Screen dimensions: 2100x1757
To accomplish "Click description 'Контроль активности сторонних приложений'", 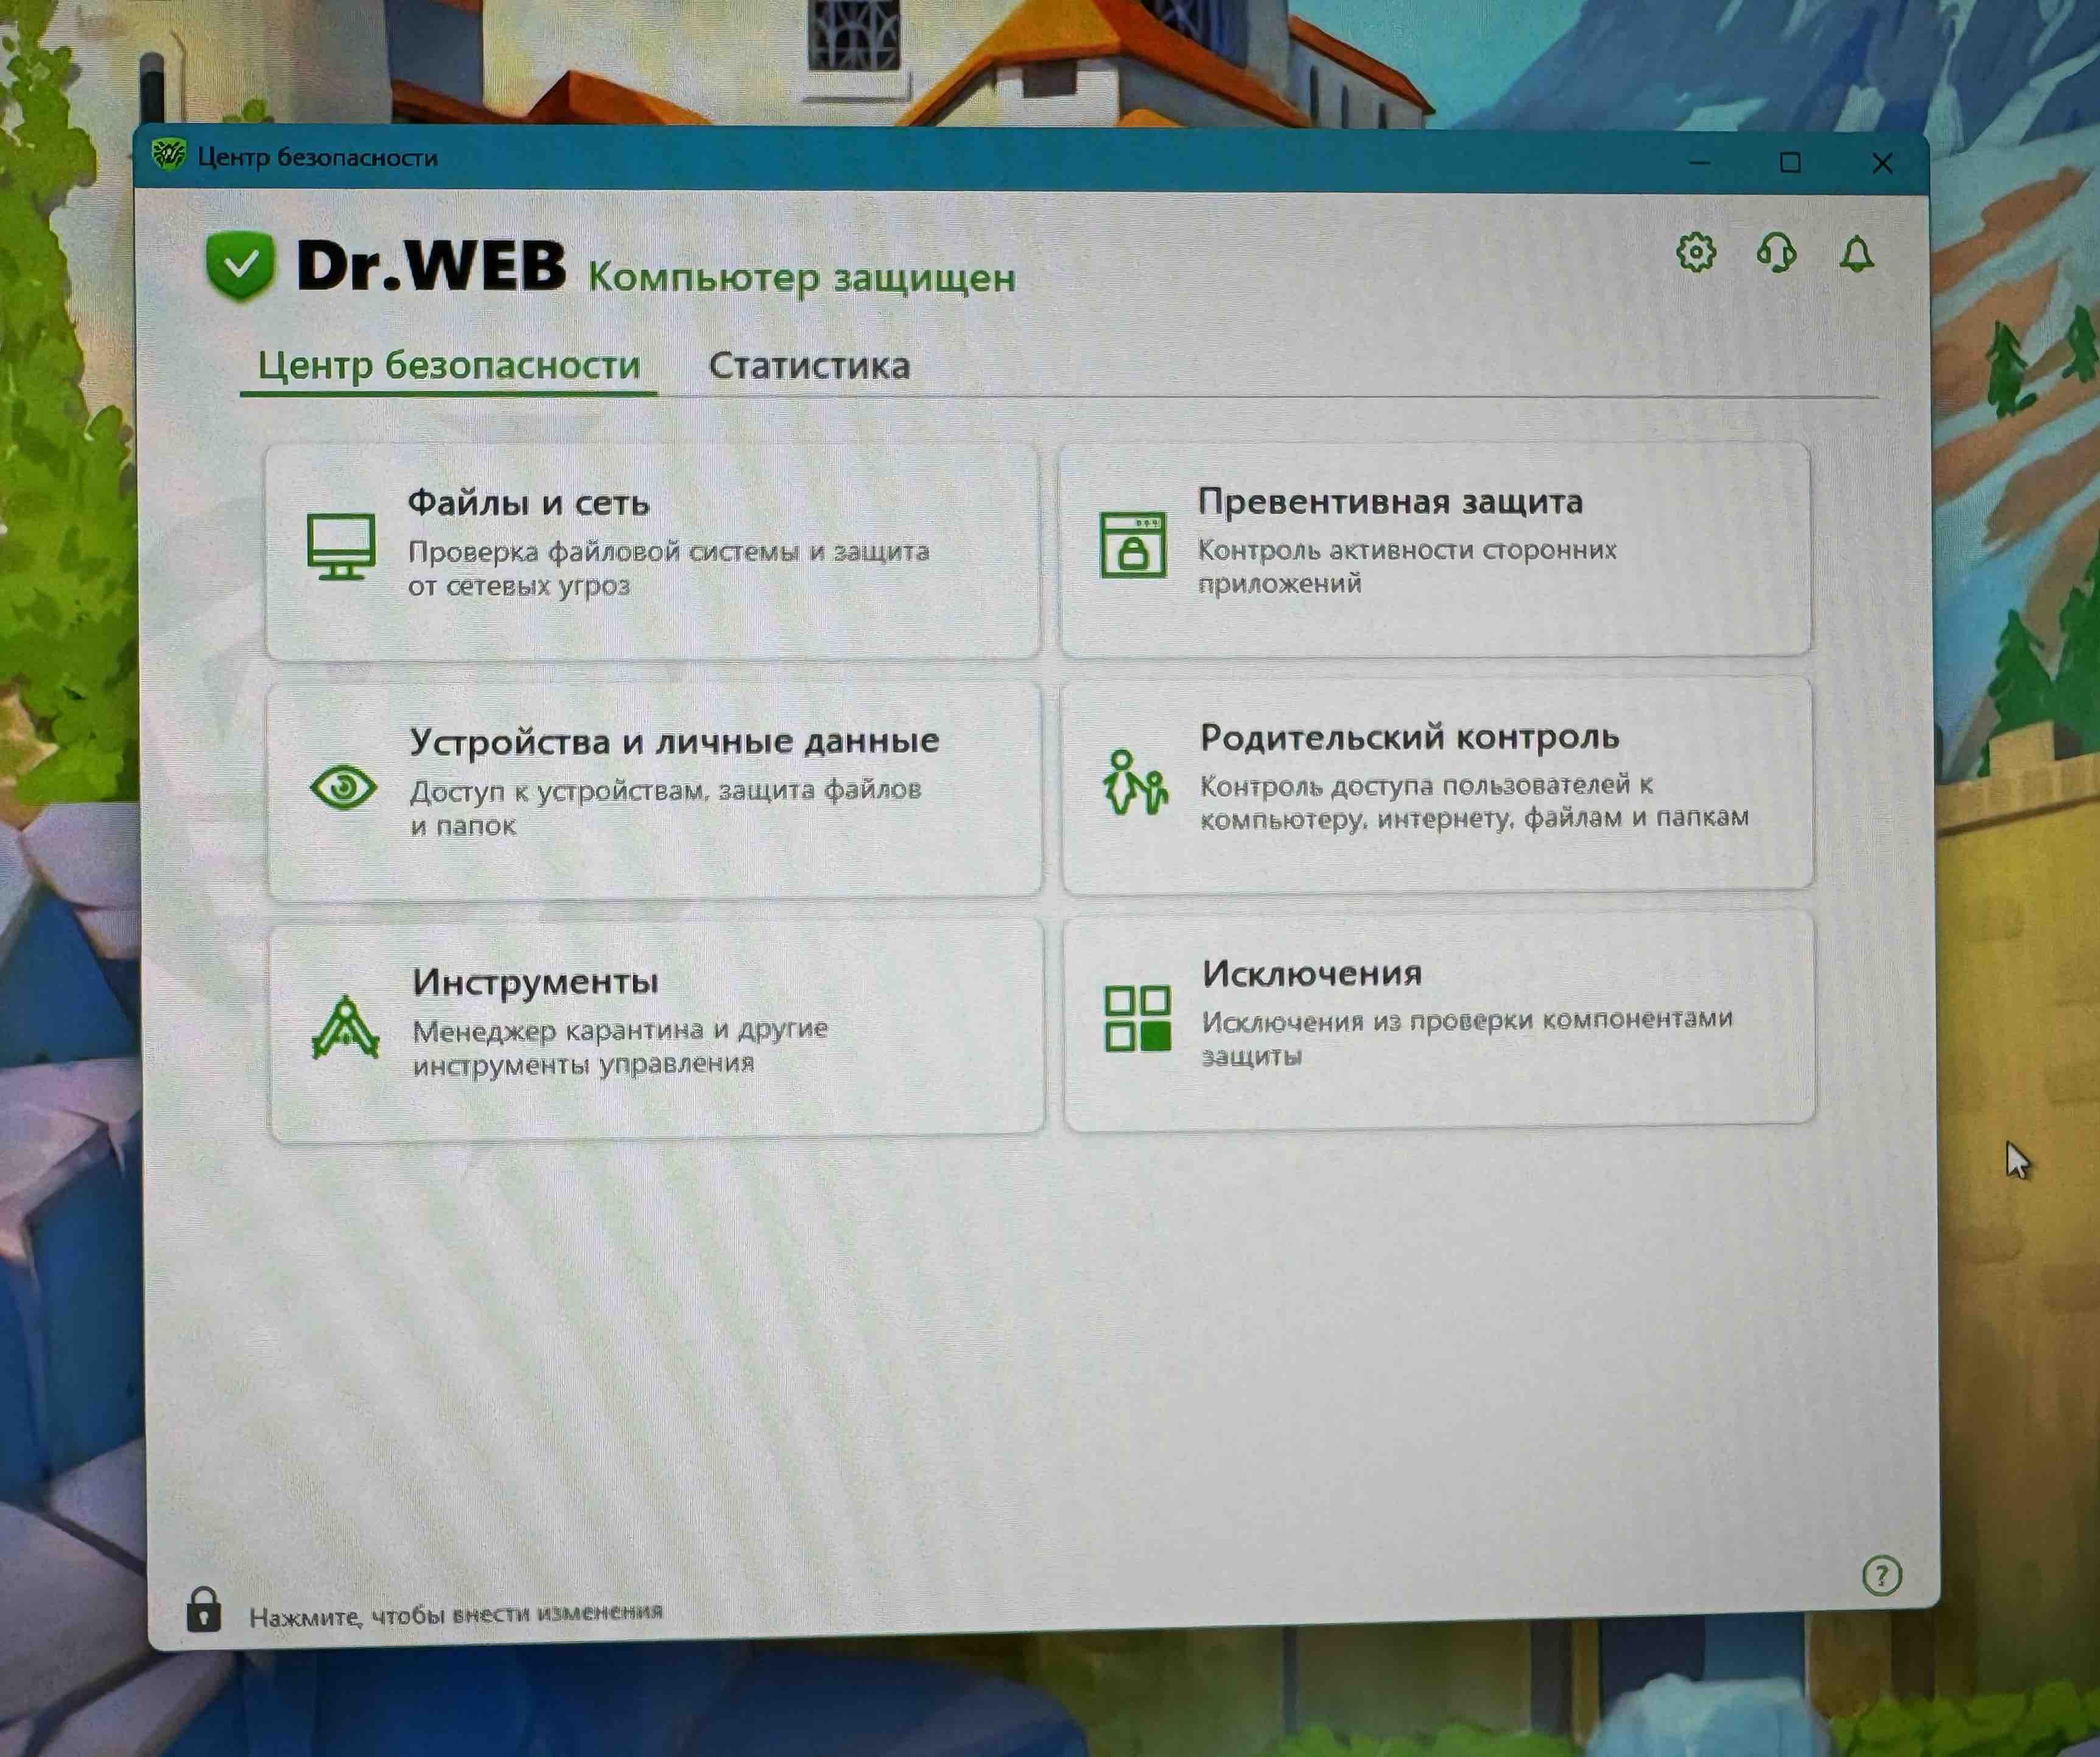I will [x=1407, y=566].
